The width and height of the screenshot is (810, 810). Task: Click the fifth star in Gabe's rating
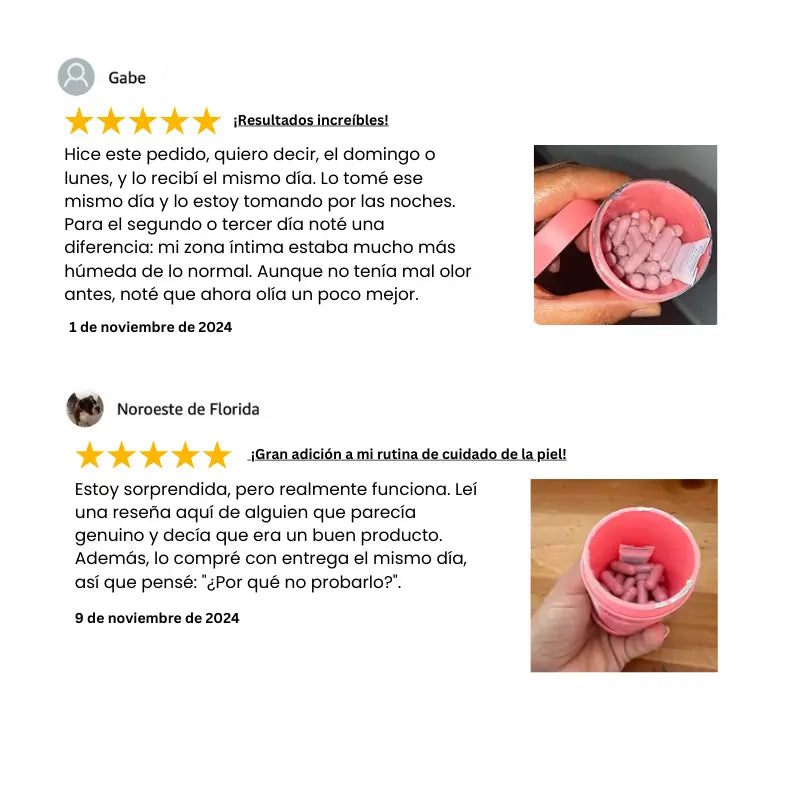tap(207, 121)
